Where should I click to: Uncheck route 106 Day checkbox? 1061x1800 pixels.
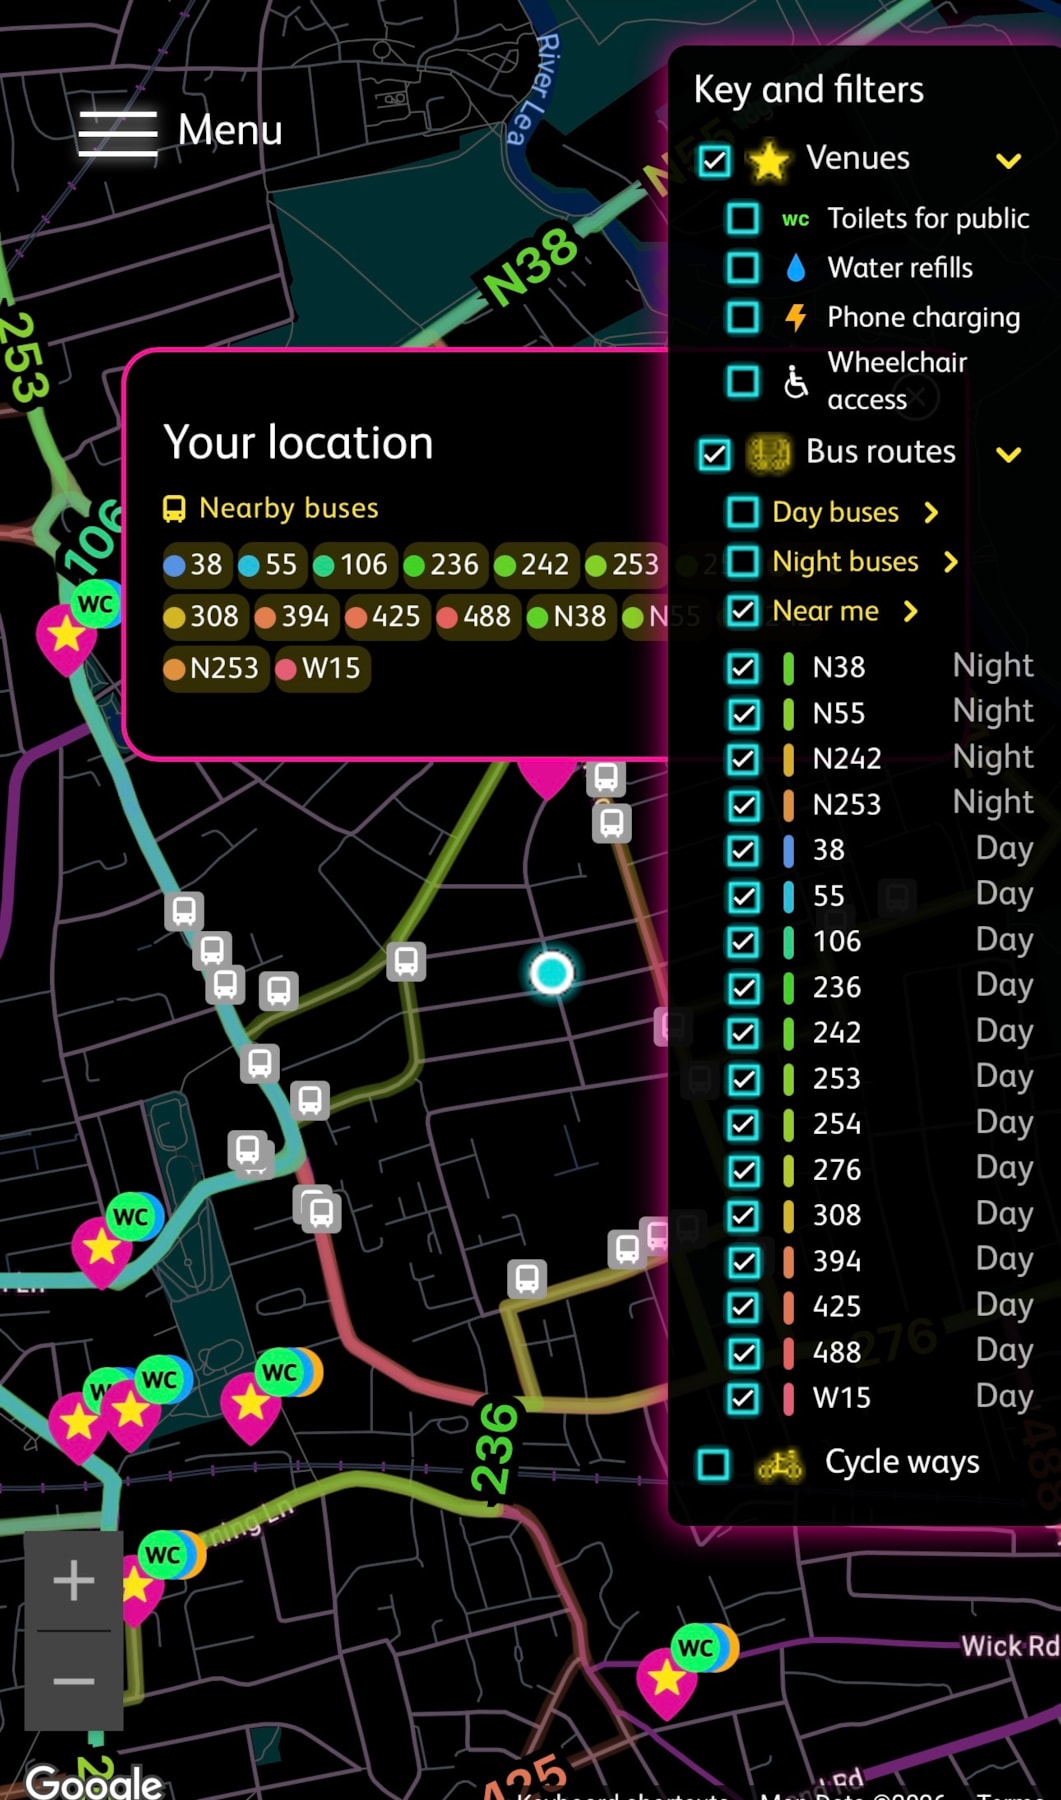742,942
